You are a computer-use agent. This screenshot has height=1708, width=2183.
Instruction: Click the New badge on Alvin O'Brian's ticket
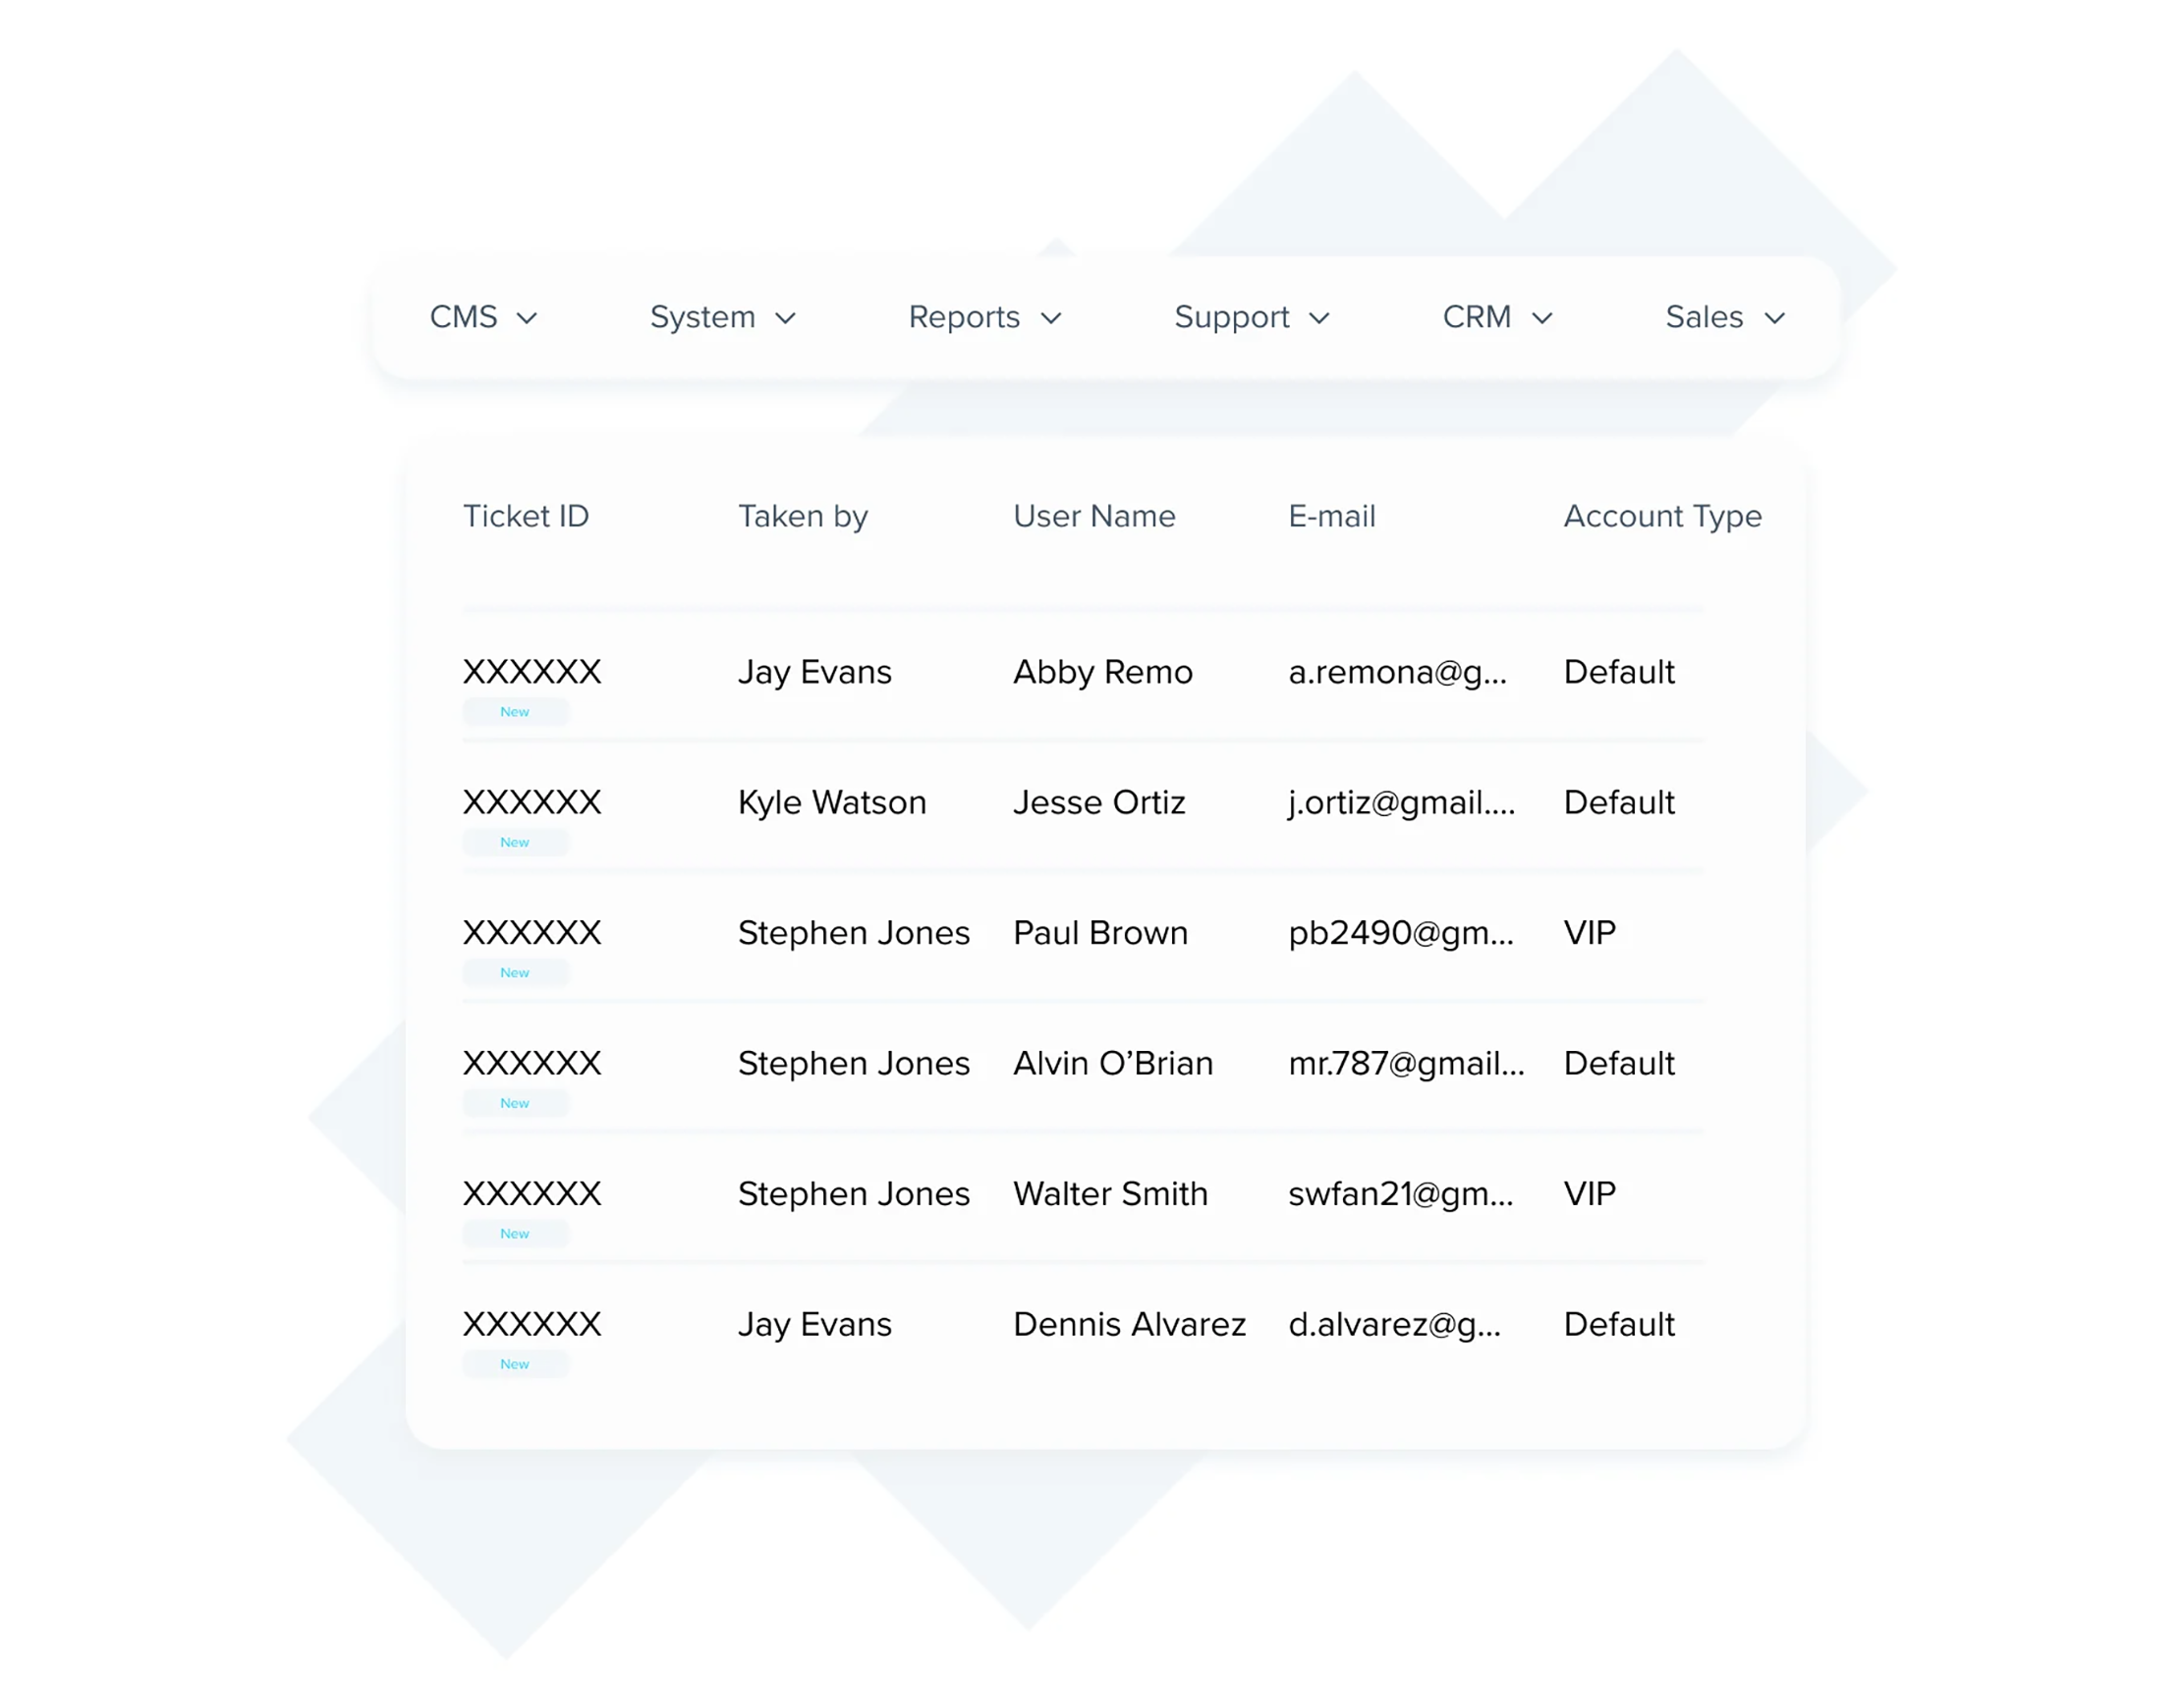point(515,1103)
